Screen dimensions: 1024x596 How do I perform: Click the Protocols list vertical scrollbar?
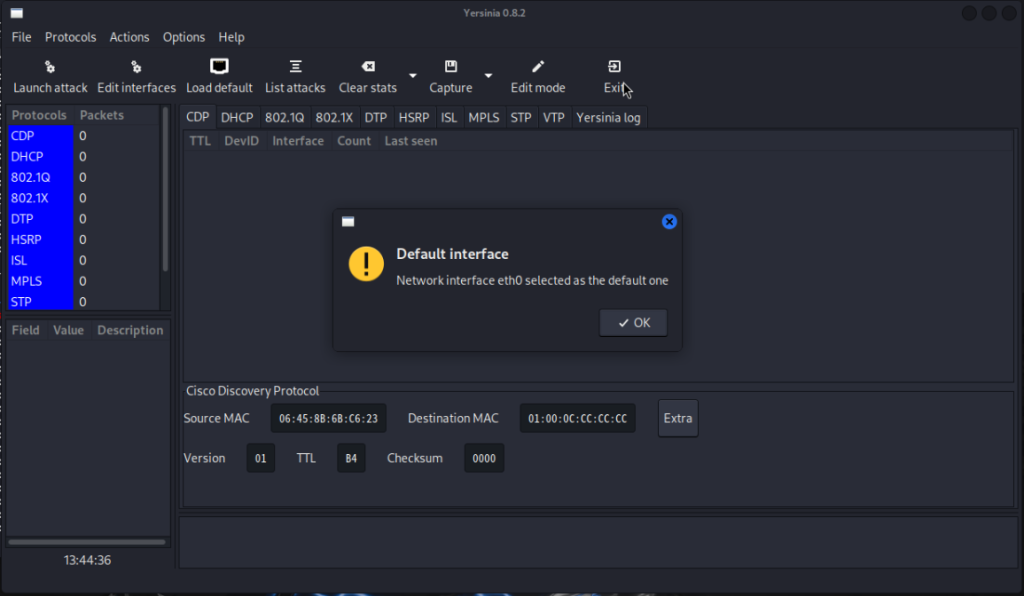click(x=165, y=189)
